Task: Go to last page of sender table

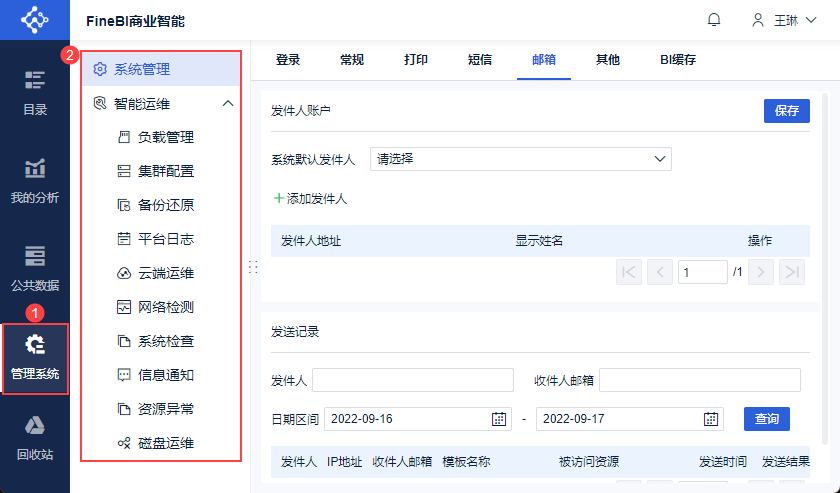Action: coord(792,271)
